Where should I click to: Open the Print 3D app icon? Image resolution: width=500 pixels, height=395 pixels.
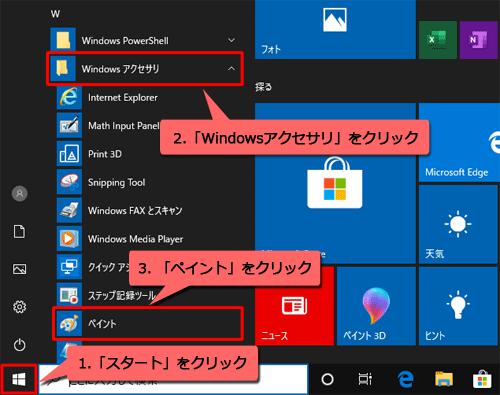point(69,154)
